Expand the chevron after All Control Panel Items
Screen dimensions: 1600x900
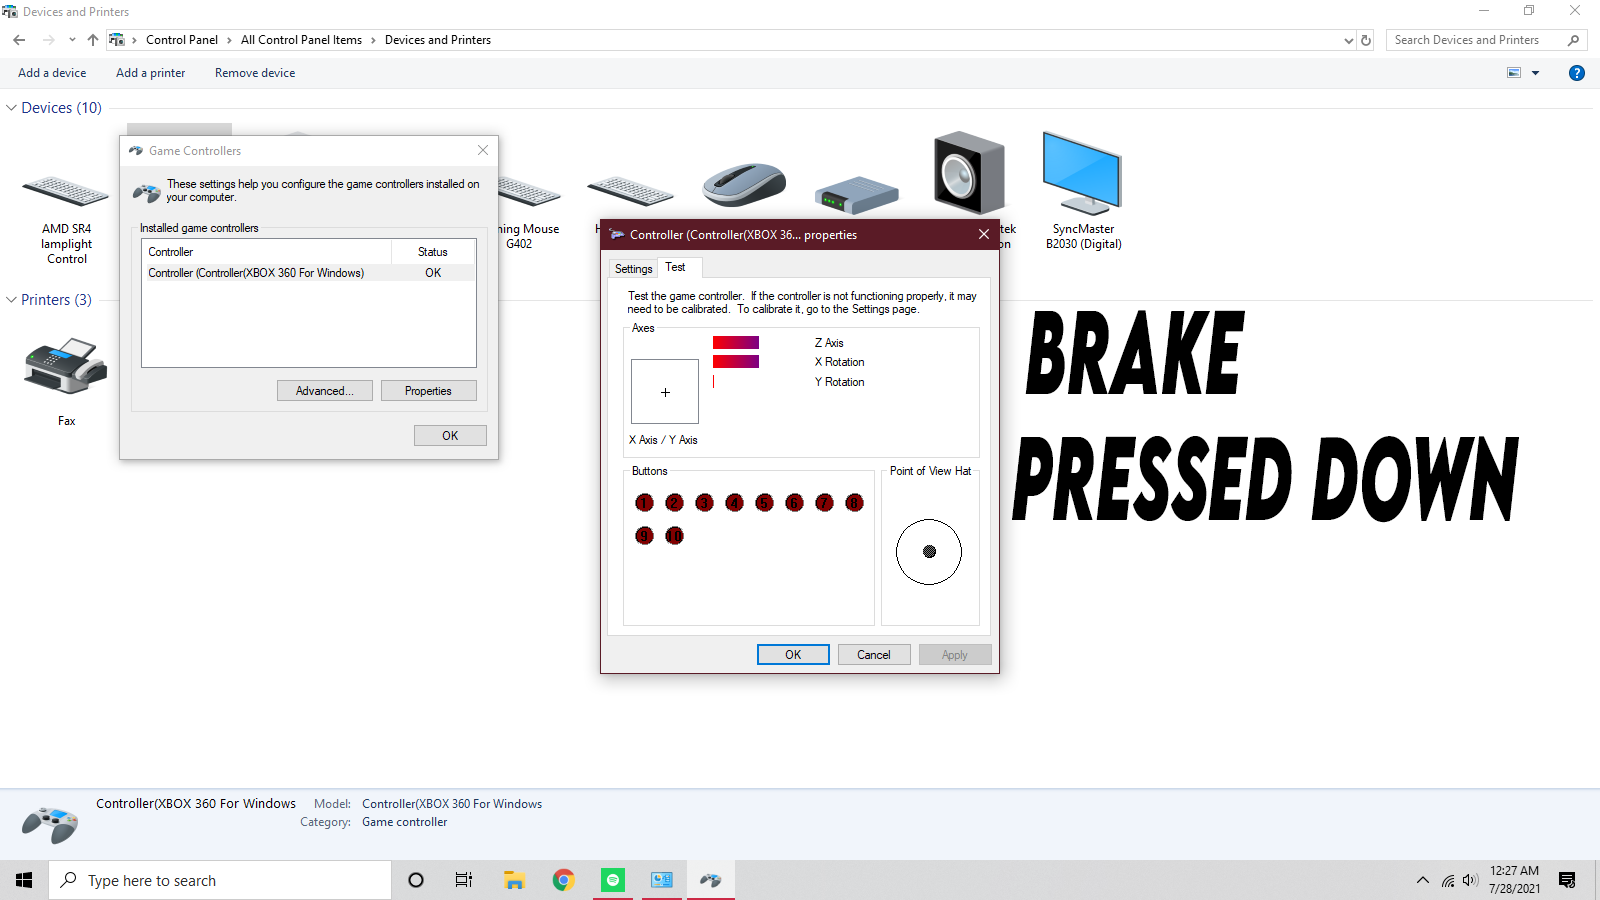pyautogui.click(x=373, y=40)
